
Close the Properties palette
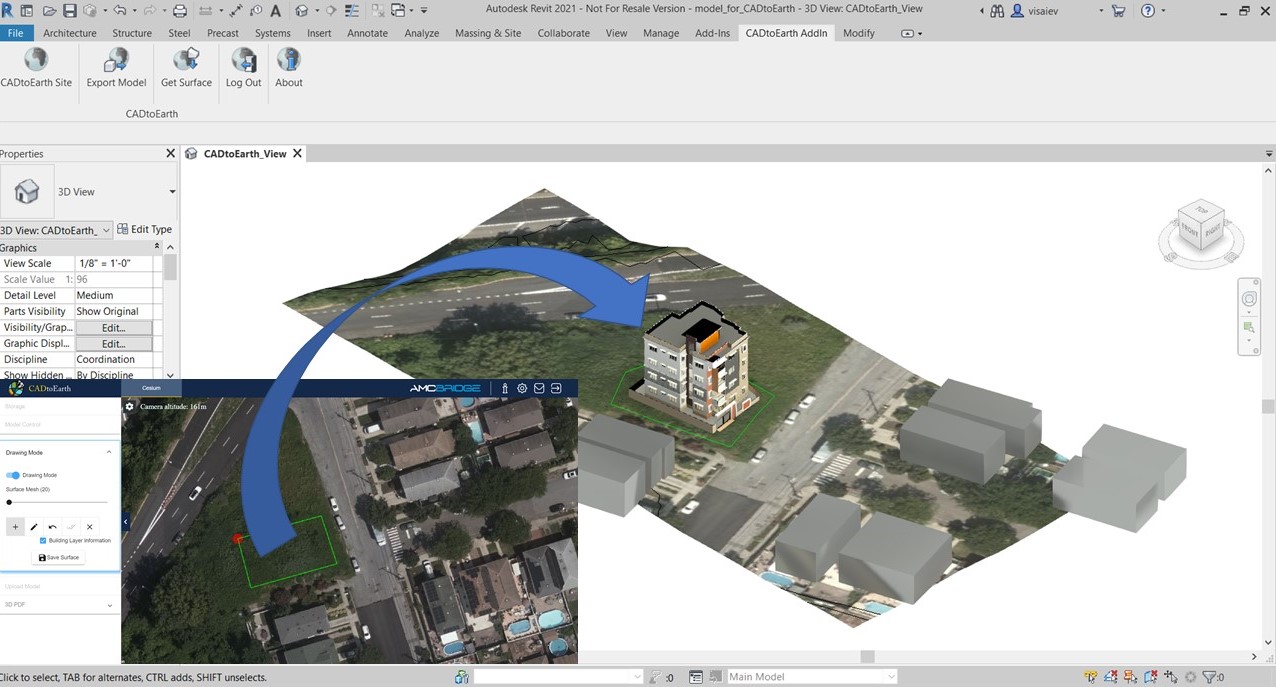click(170, 153)
